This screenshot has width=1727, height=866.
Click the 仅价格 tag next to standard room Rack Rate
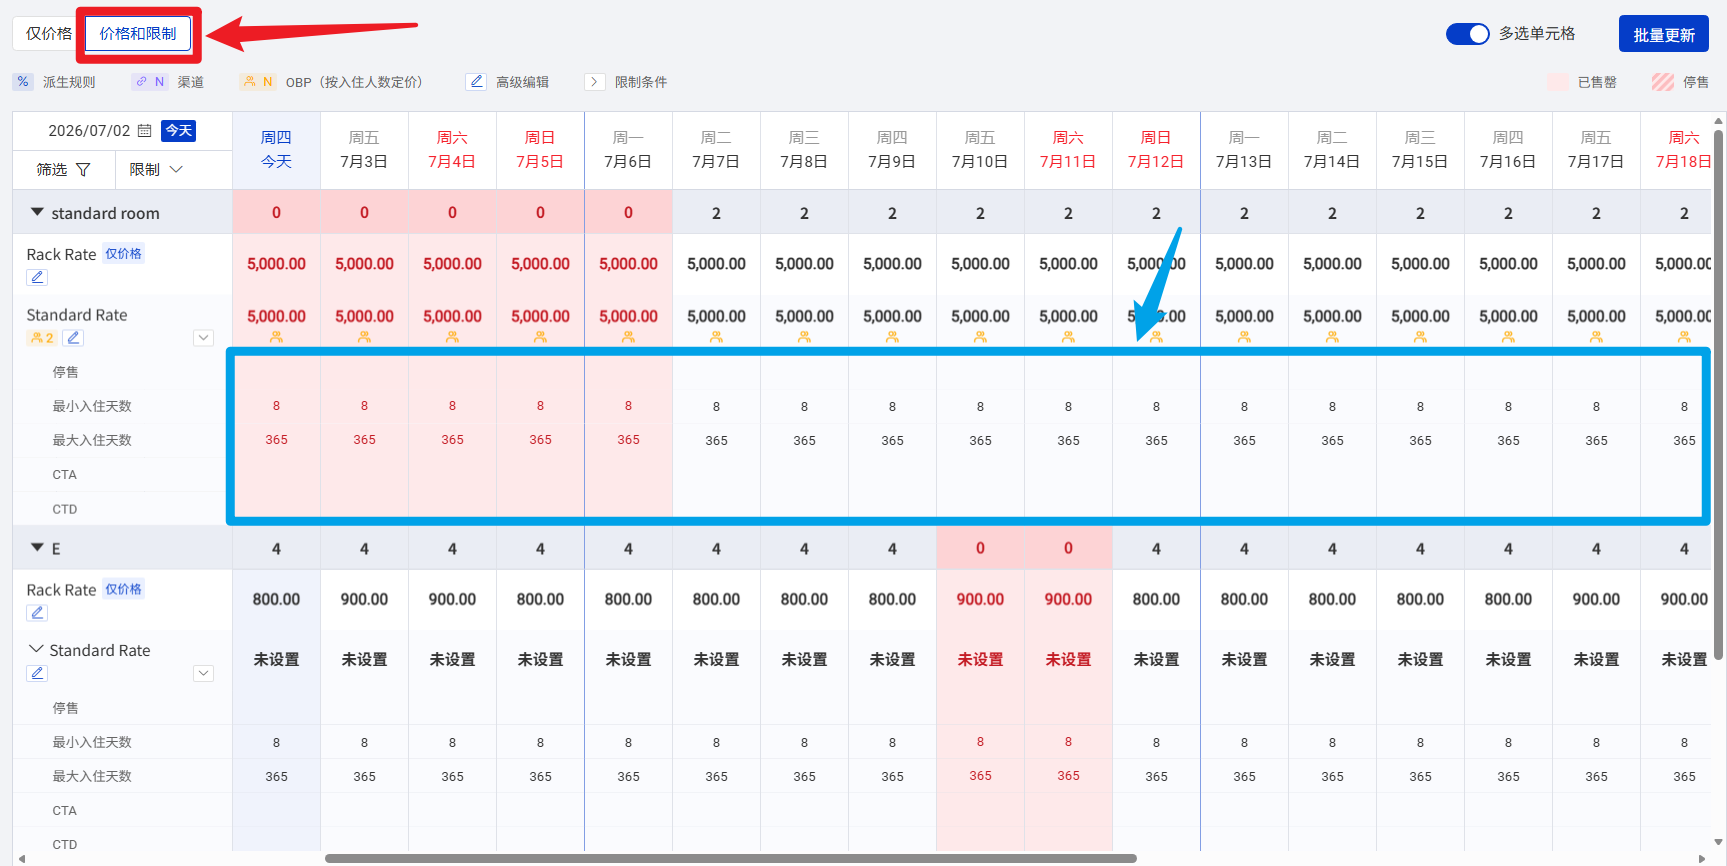(x=124, y=254)
